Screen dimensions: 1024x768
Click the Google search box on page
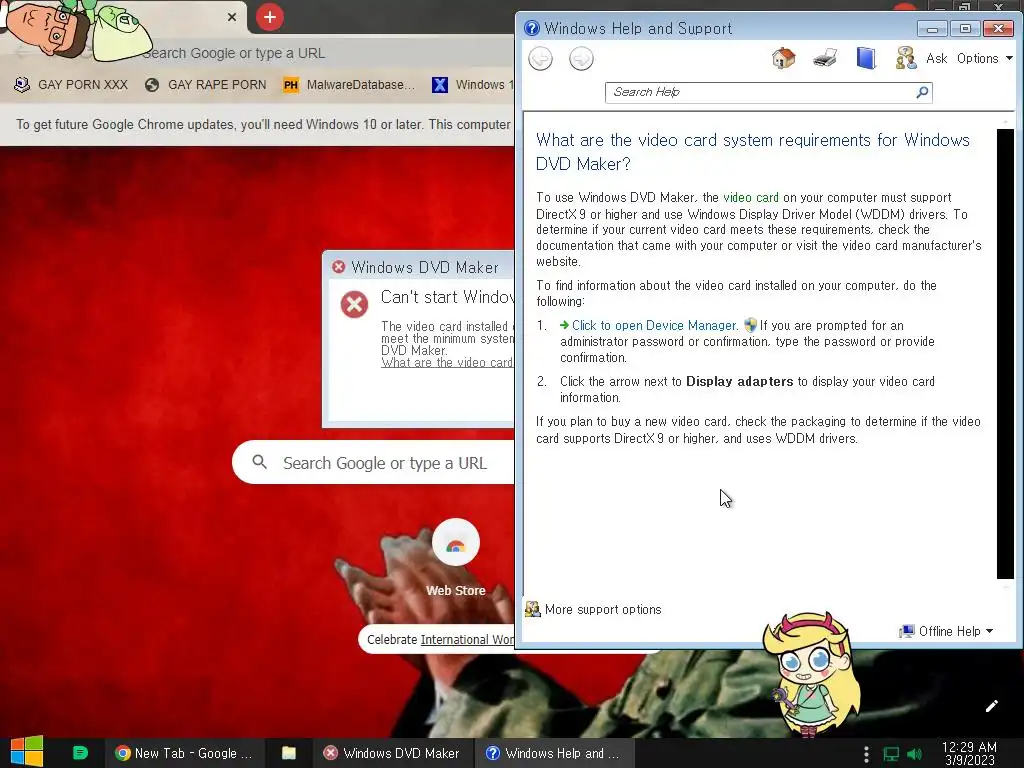click(373, 463)
